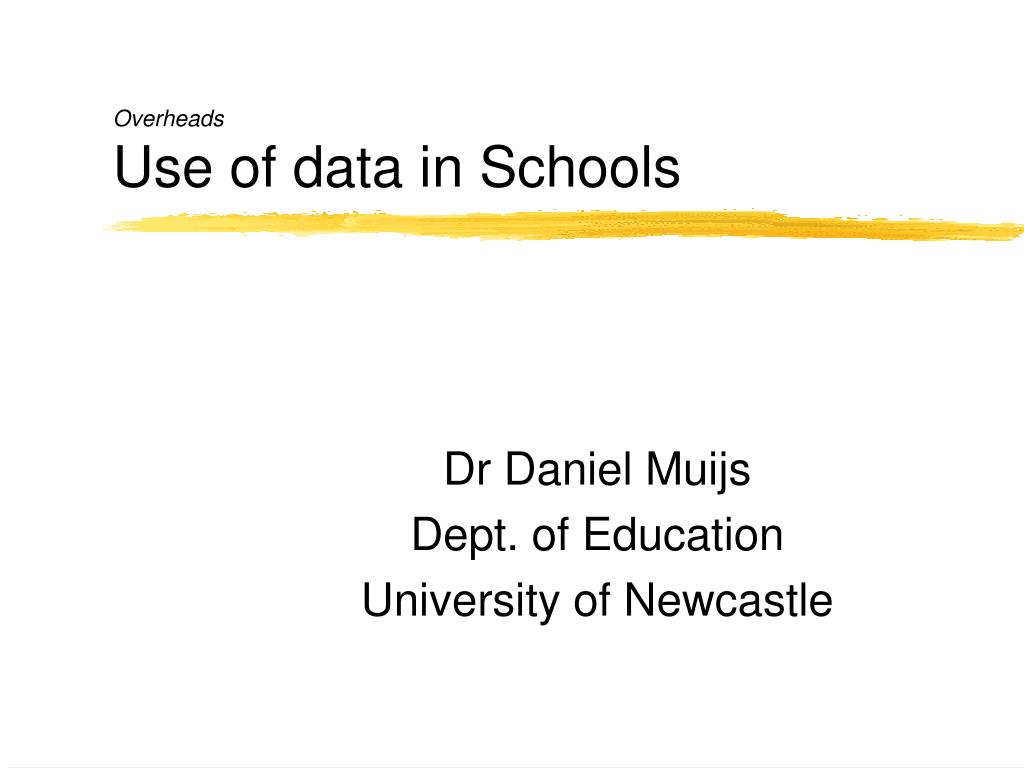
Task: Click the word 'data' in the title
Action: pos(345,167)
